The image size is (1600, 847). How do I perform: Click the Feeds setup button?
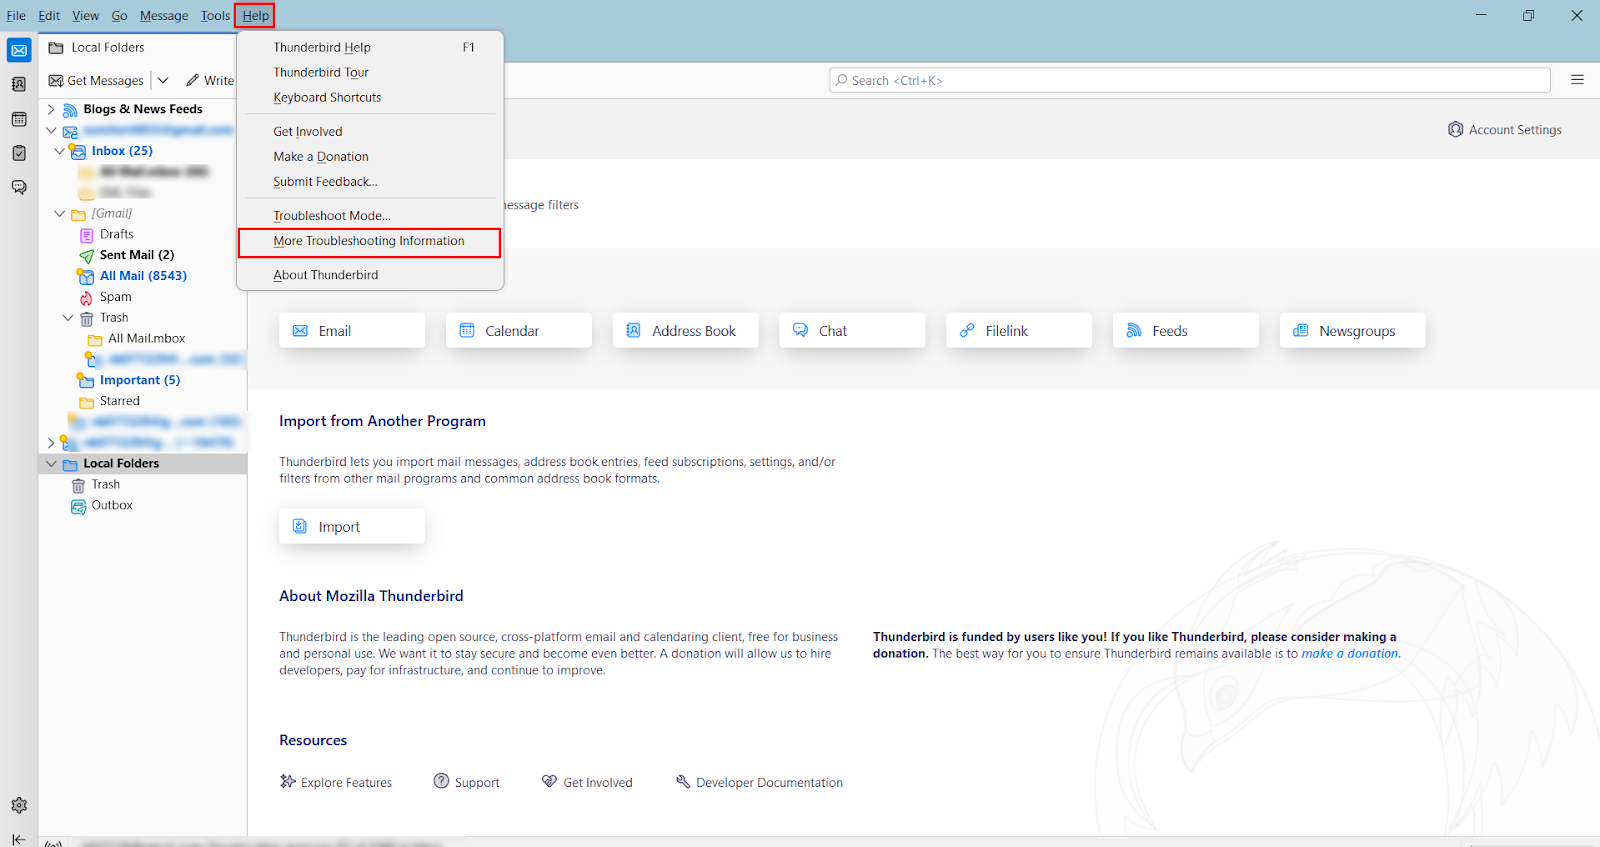pos(1186,331)
